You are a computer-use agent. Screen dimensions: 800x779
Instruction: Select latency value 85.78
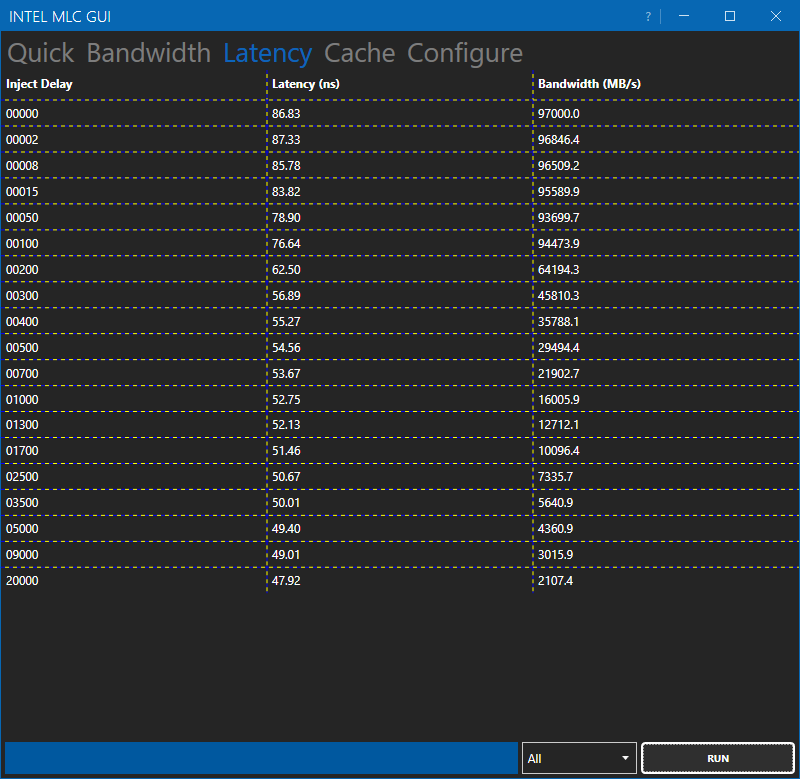pos(286,166)
